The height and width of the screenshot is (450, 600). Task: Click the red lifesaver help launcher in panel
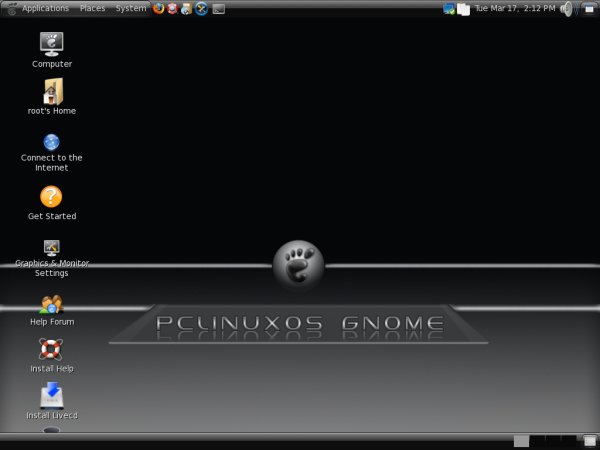(173, 8)
